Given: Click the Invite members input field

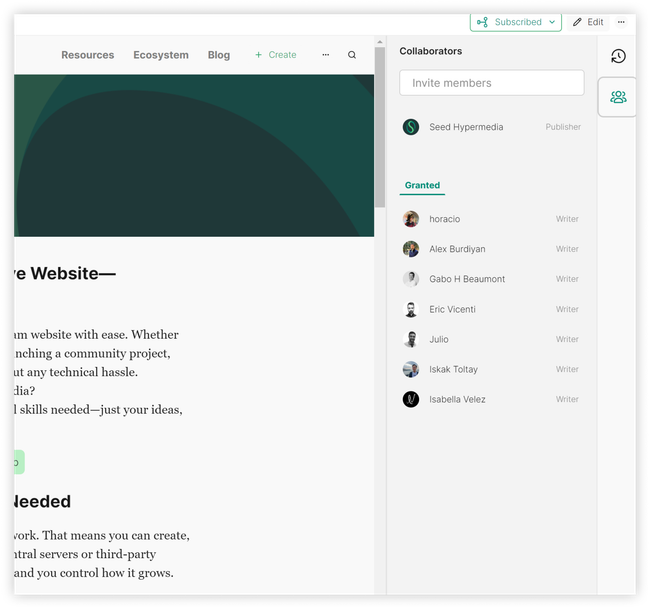Looking at the screenshot, I should pos(491,83).
